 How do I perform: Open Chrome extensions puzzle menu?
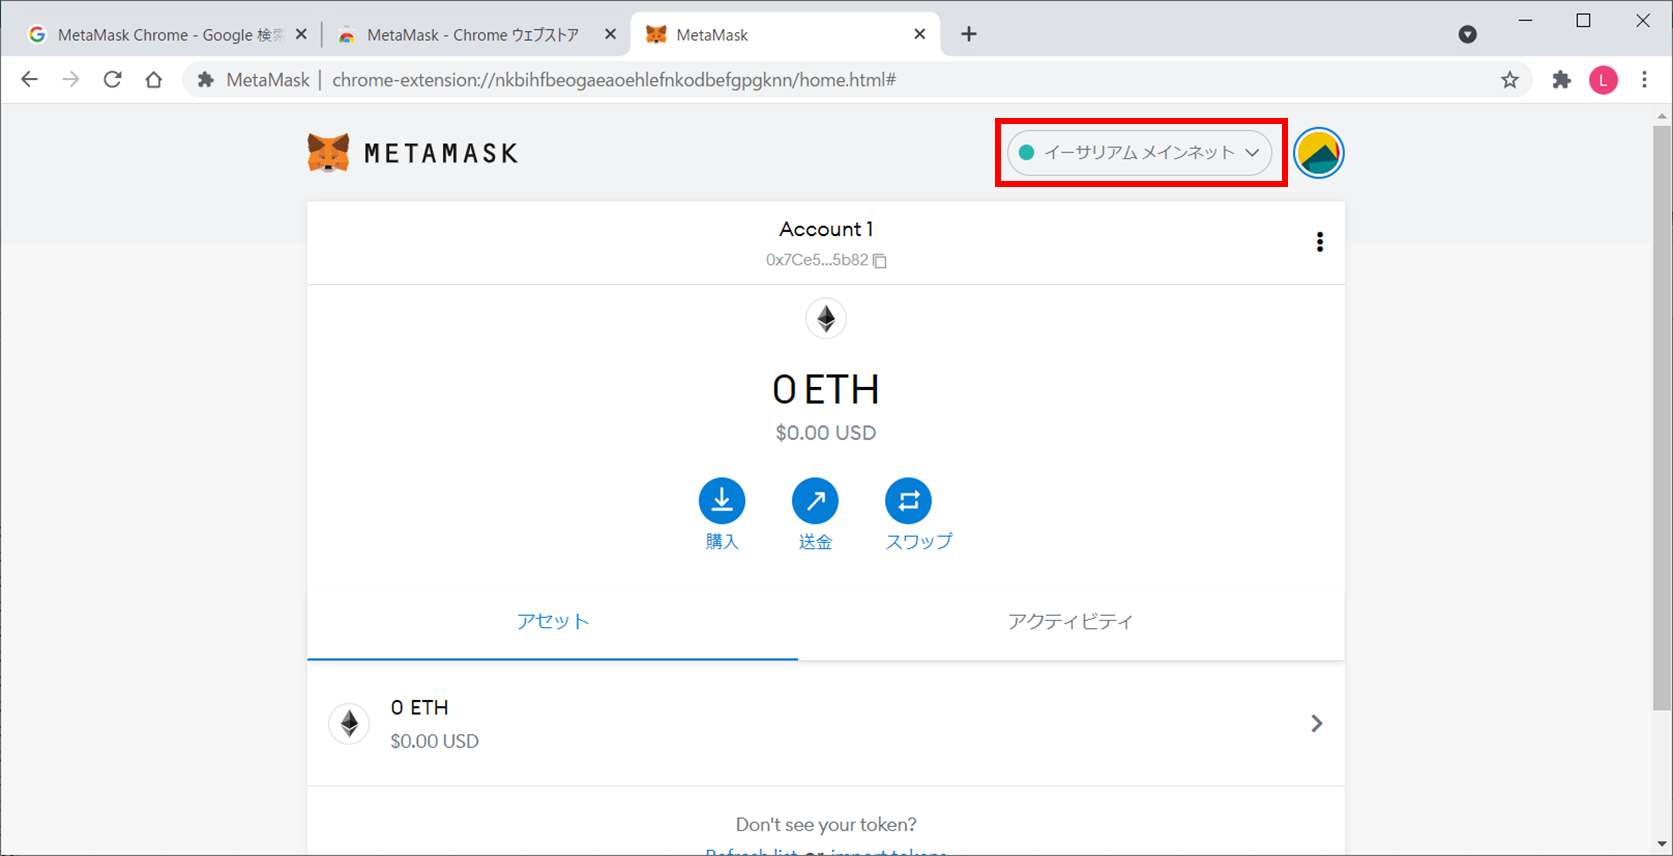coord(1561,80)
